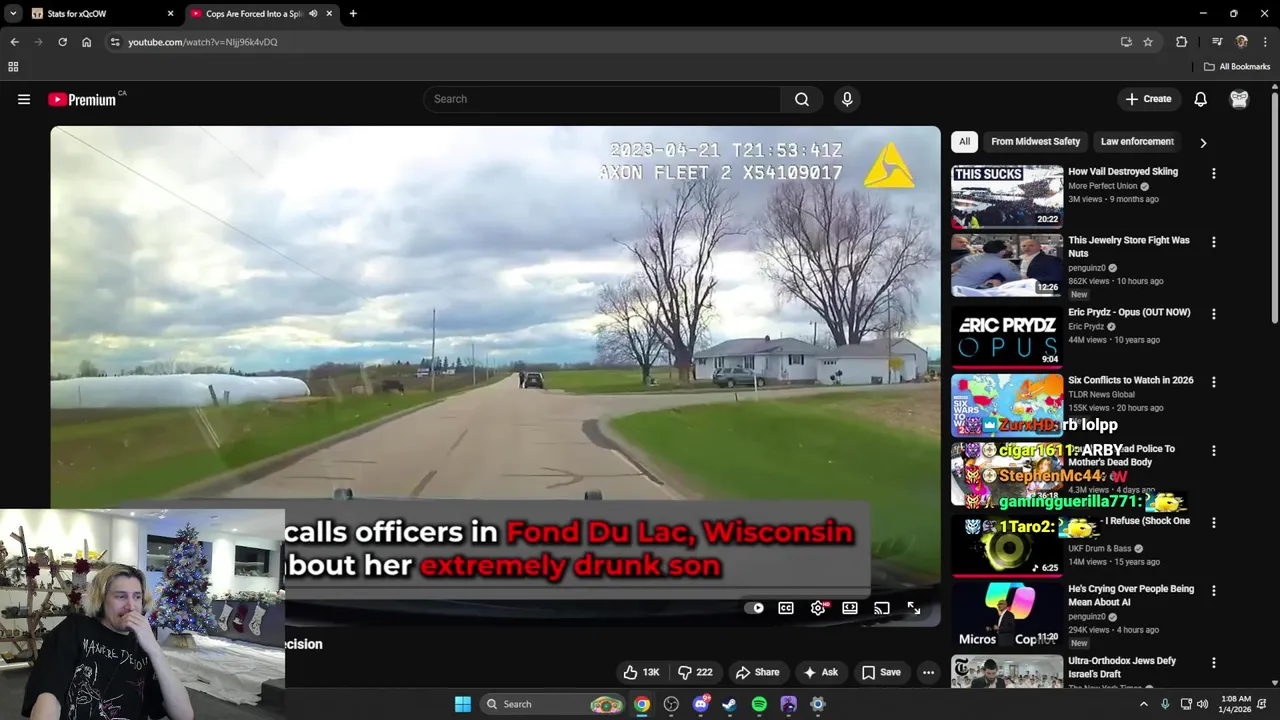Viewport: 1280px width, 720px height.
Task: Share the current video
Action: pyautogui.click(x=757, y=672)
